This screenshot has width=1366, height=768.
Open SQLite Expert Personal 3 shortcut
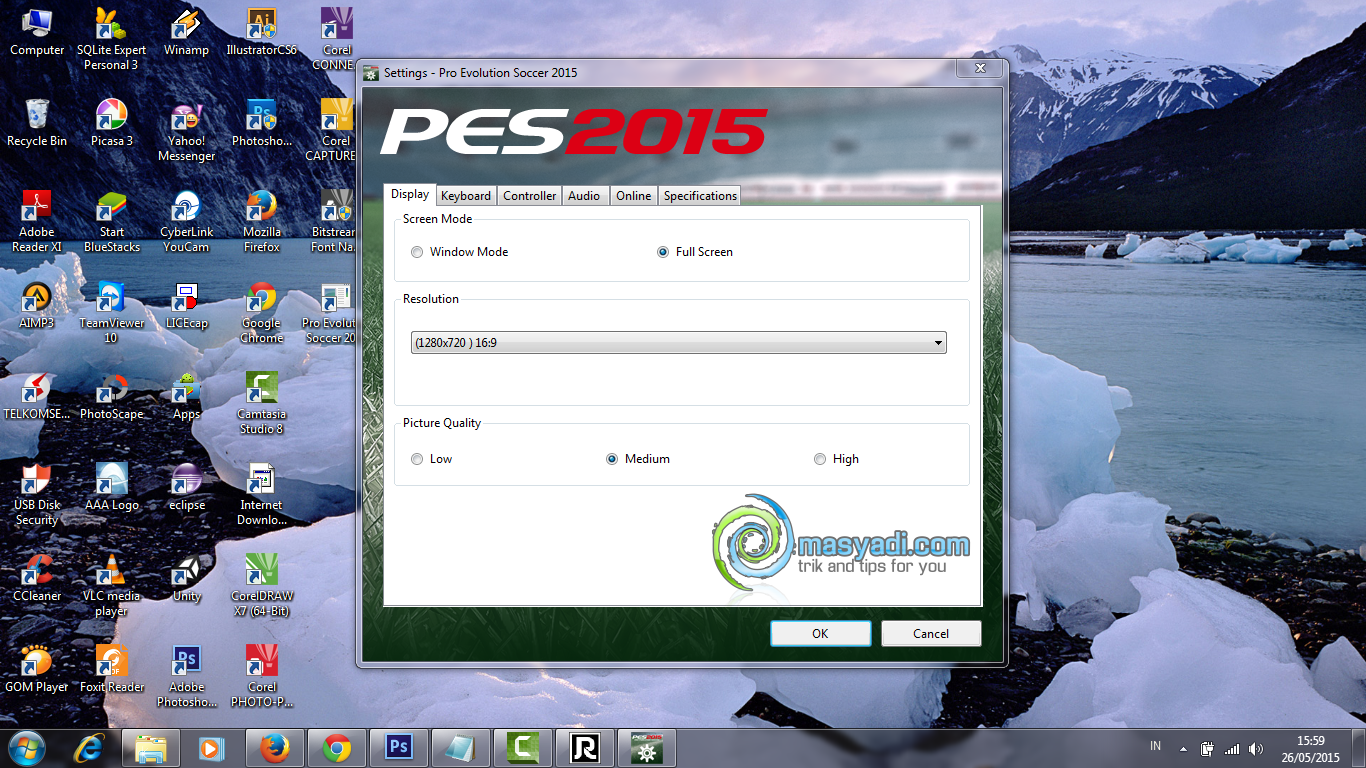pos(111,39)
